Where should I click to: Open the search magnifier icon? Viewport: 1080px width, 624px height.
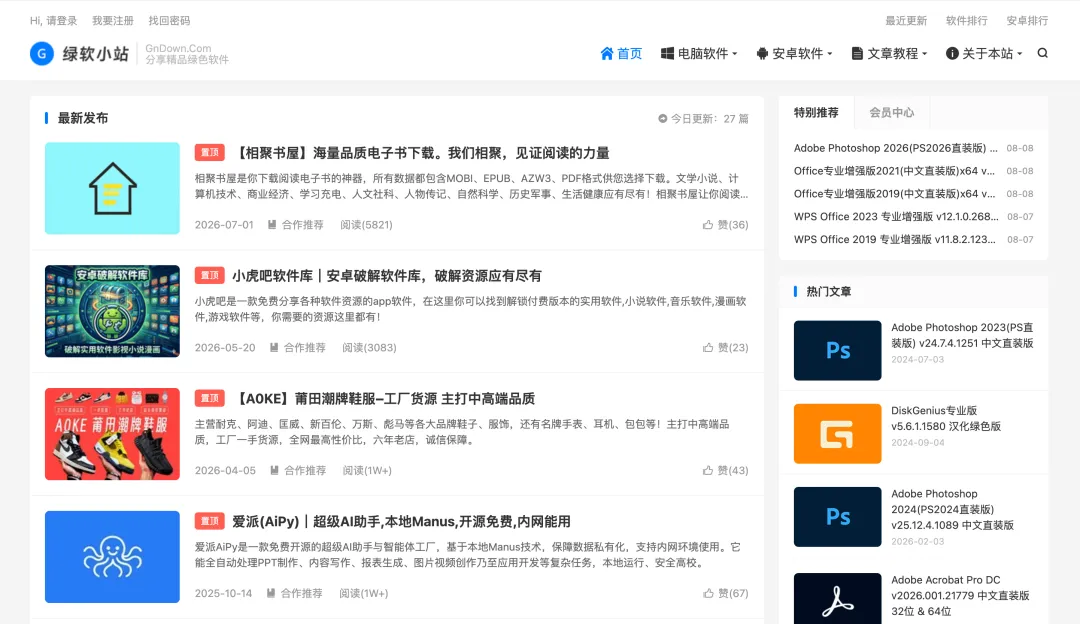point(1042,53)
